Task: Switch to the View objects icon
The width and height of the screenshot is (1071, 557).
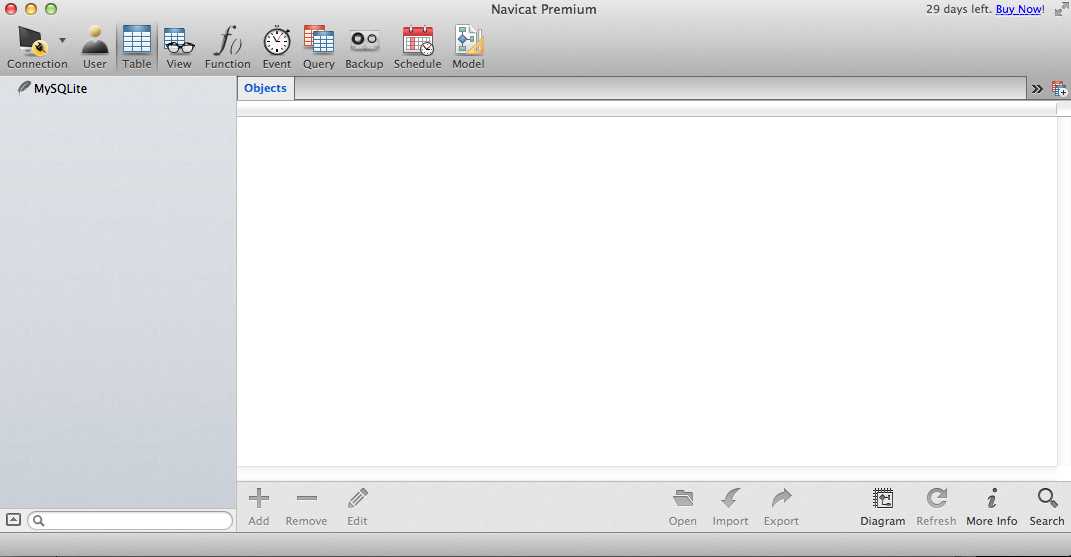Action: pos(179,47)
